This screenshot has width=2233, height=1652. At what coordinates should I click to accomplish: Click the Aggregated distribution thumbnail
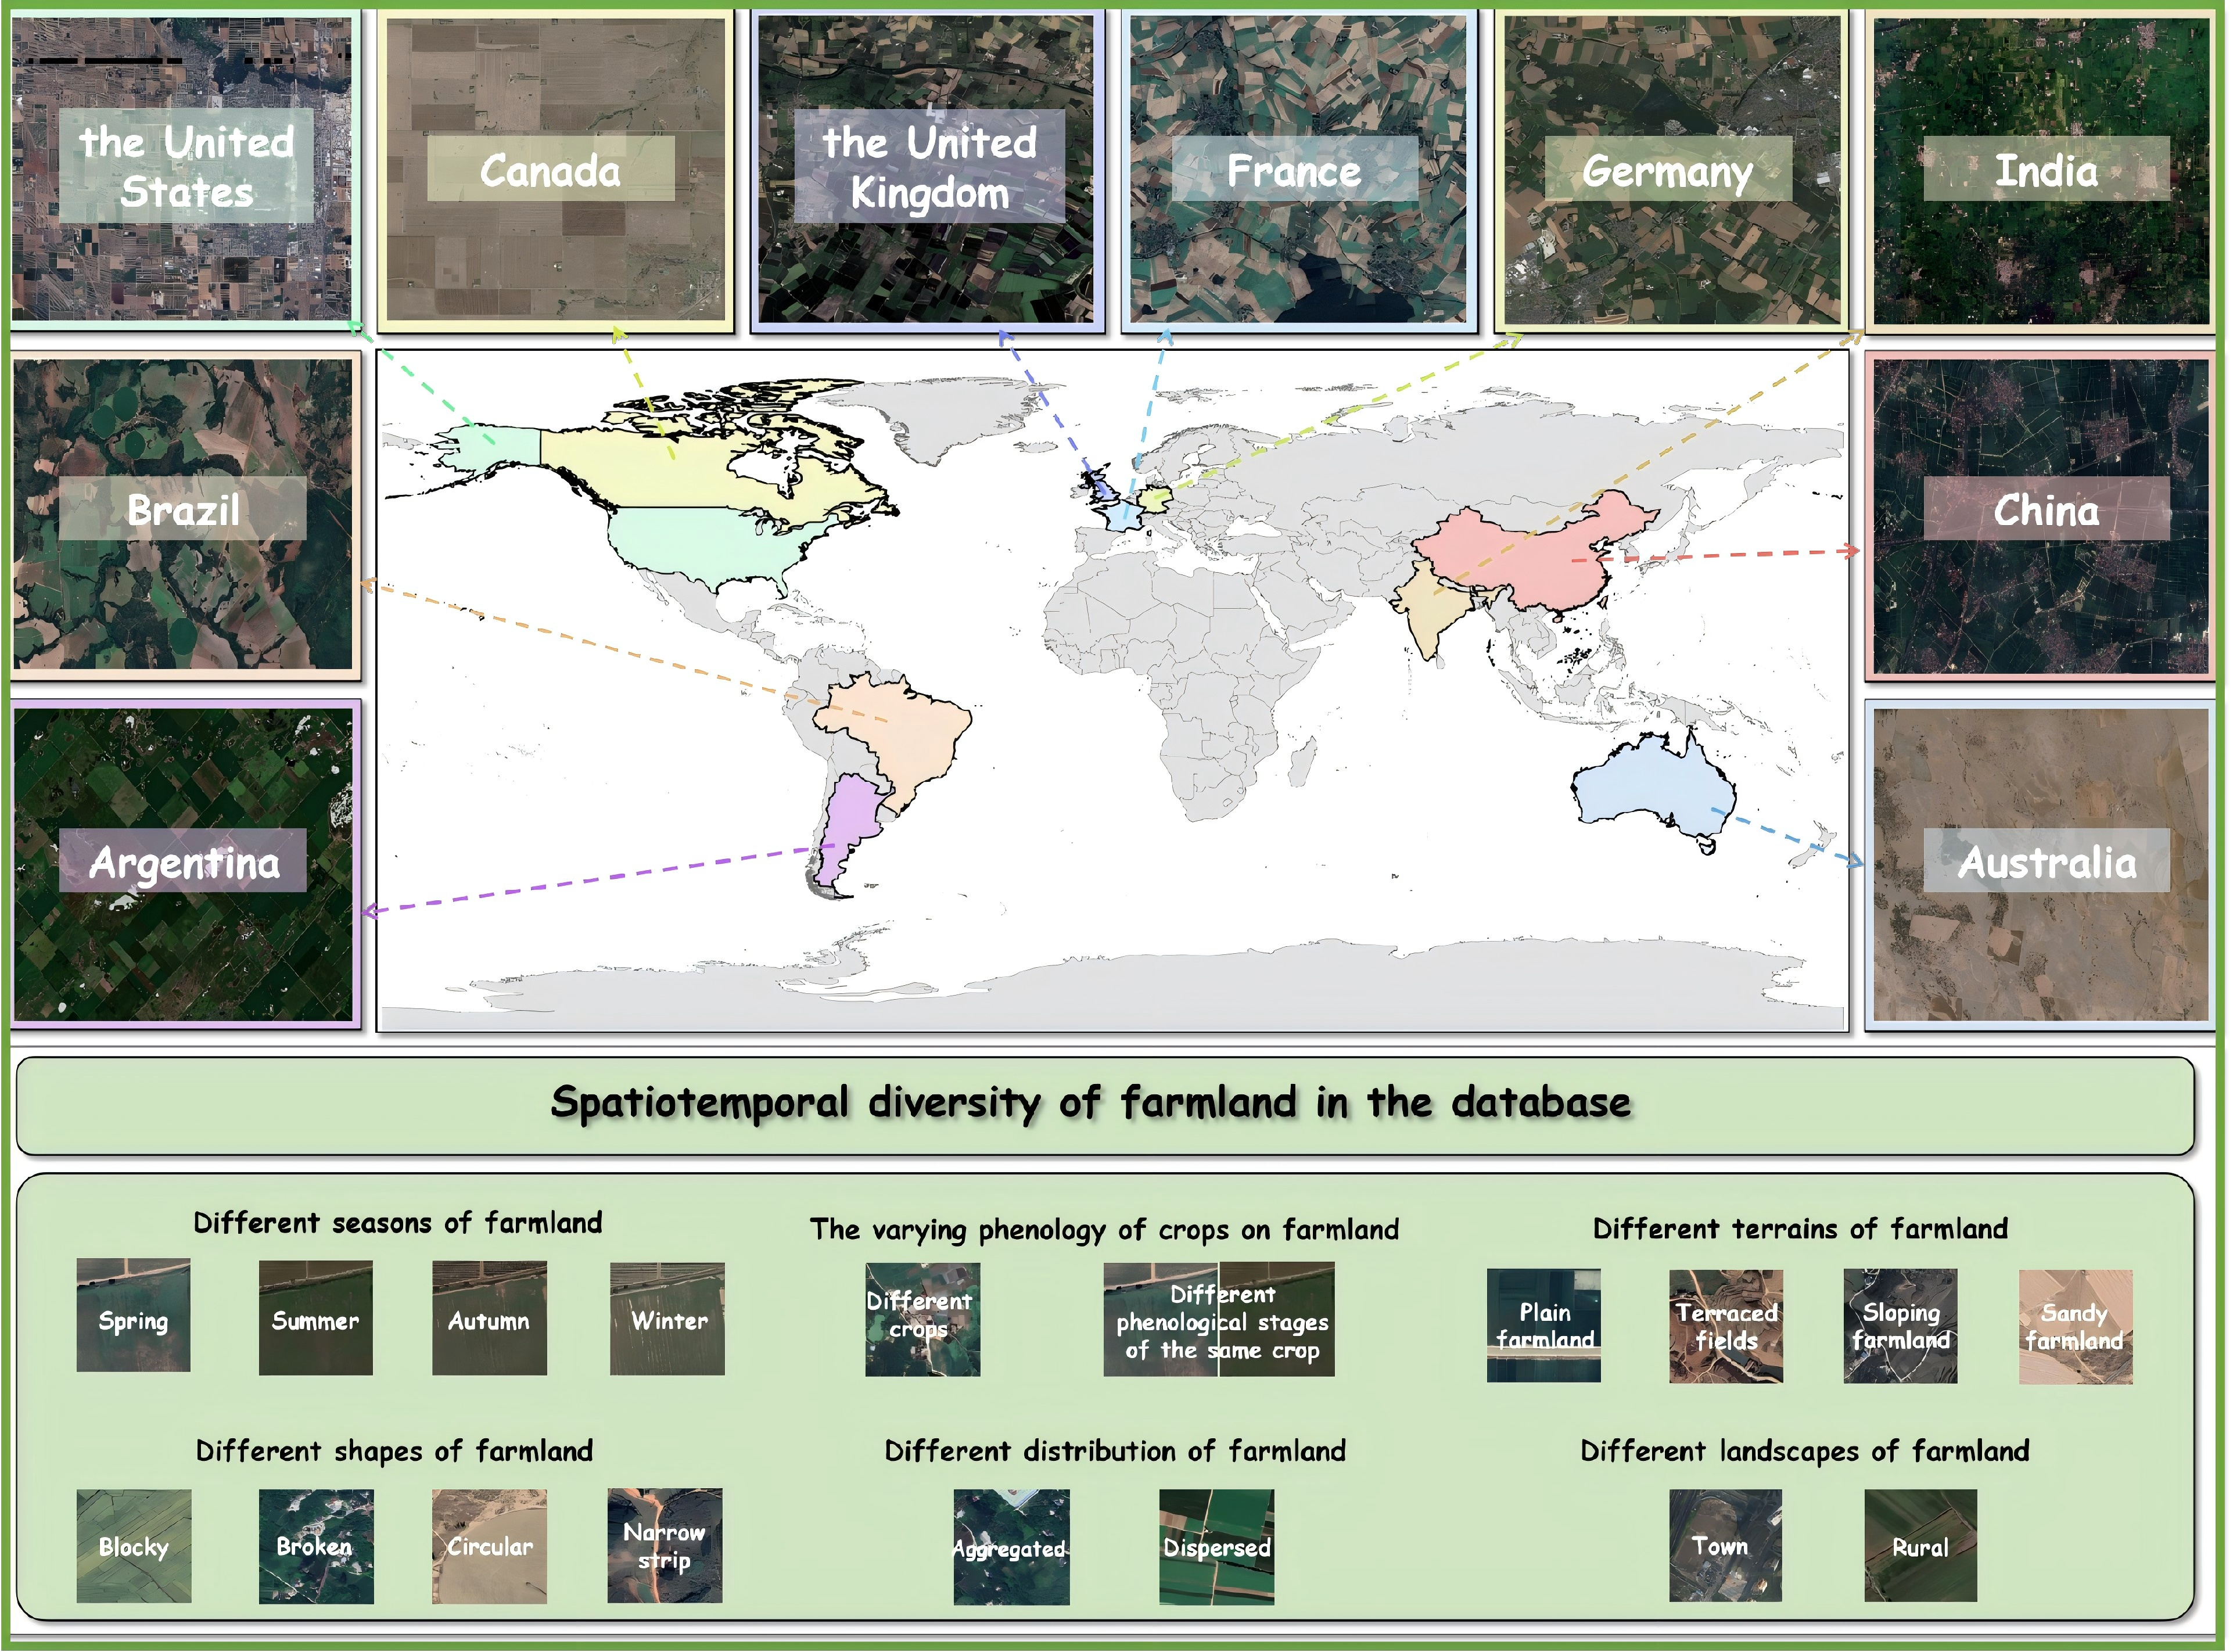coord(1011,1547)
